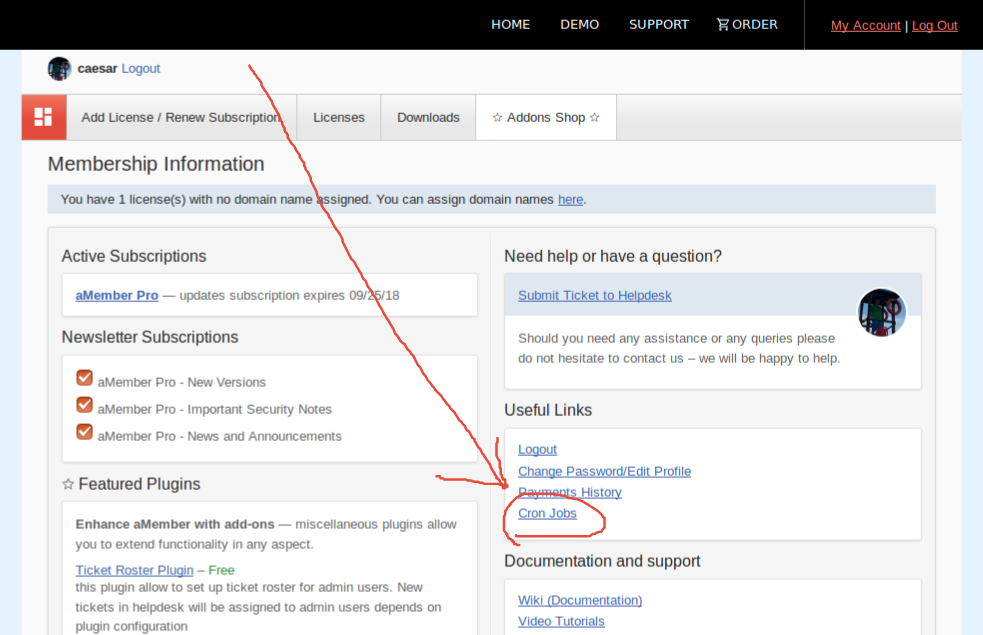983x635 pixels.
Task: Click Logout under Useful Links
Action: (537, 449)
